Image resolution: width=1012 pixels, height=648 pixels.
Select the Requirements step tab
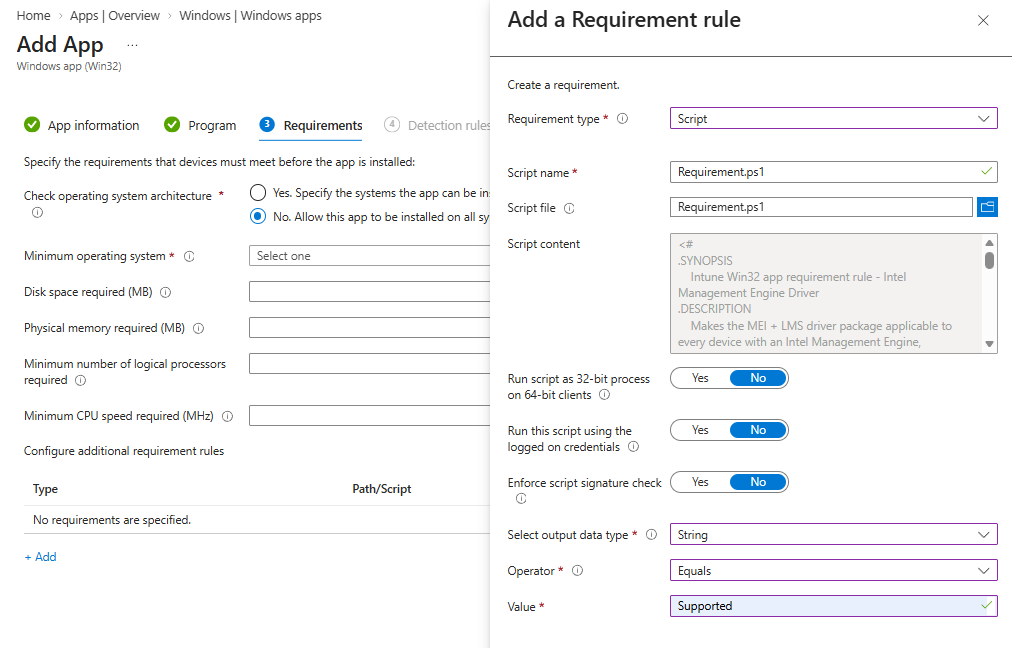[x=310, y=125]
